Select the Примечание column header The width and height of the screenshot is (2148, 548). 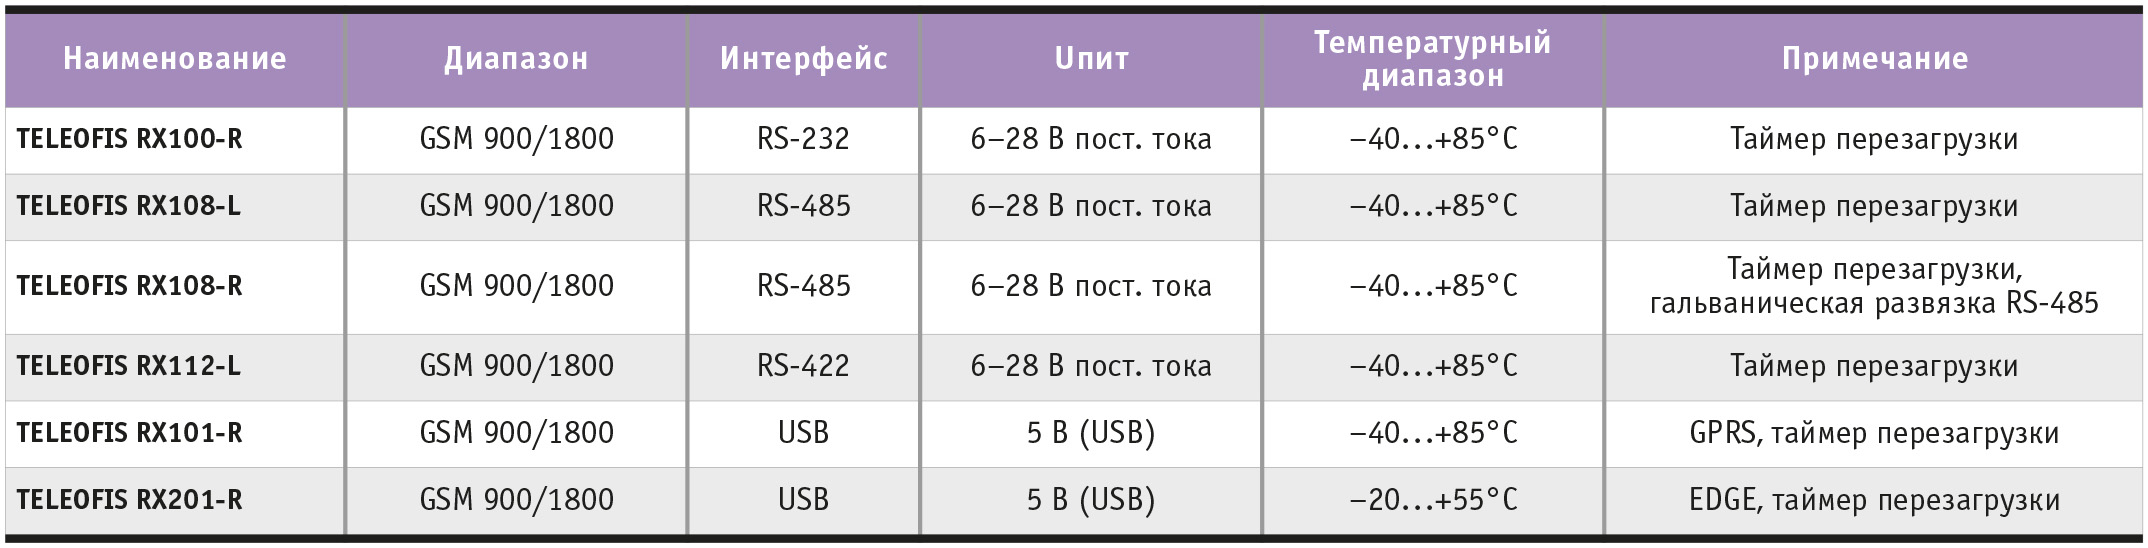pyautogui.click(x=1875, y=59)
